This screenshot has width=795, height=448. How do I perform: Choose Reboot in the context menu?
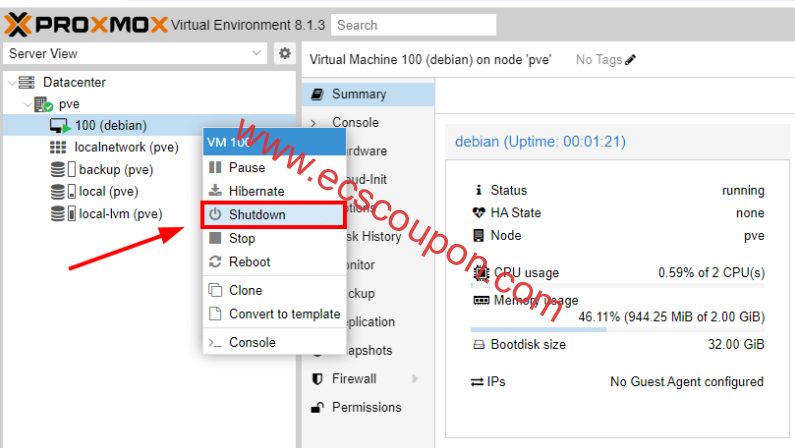249,262
